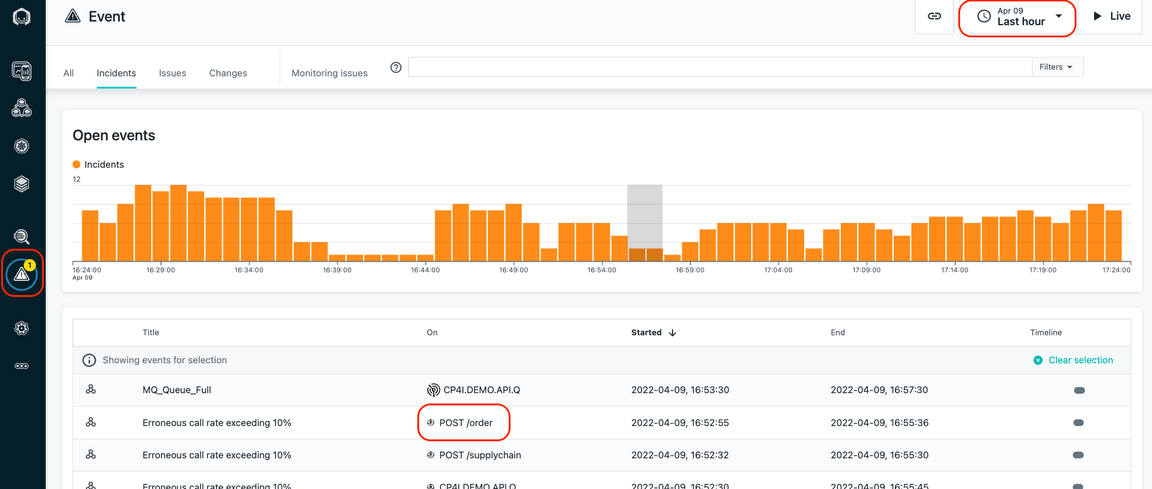The height and width of the screenshot is (489, 1152).
Task: Start Live mode
Action: click(x=1112, y=16)
